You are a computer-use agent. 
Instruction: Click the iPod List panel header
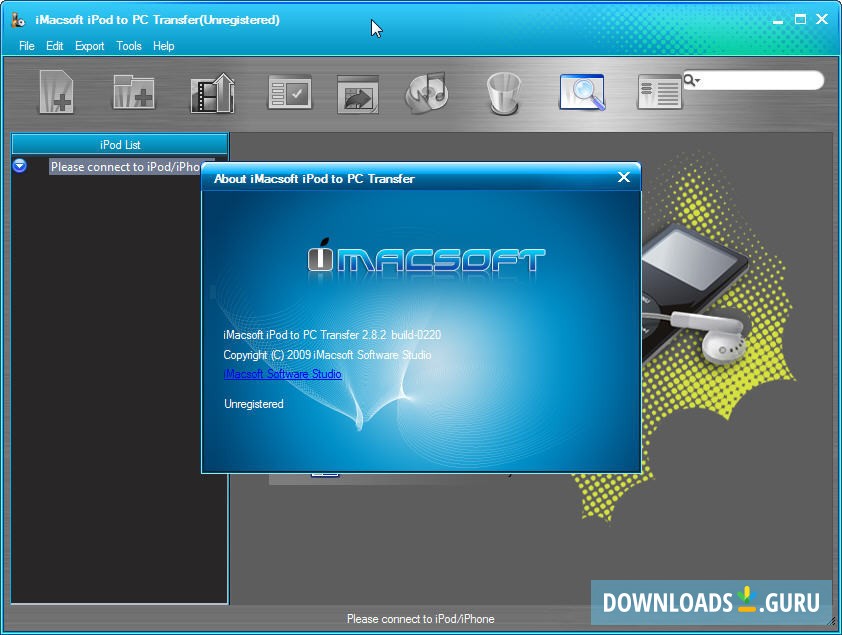(x=120, y=144)
